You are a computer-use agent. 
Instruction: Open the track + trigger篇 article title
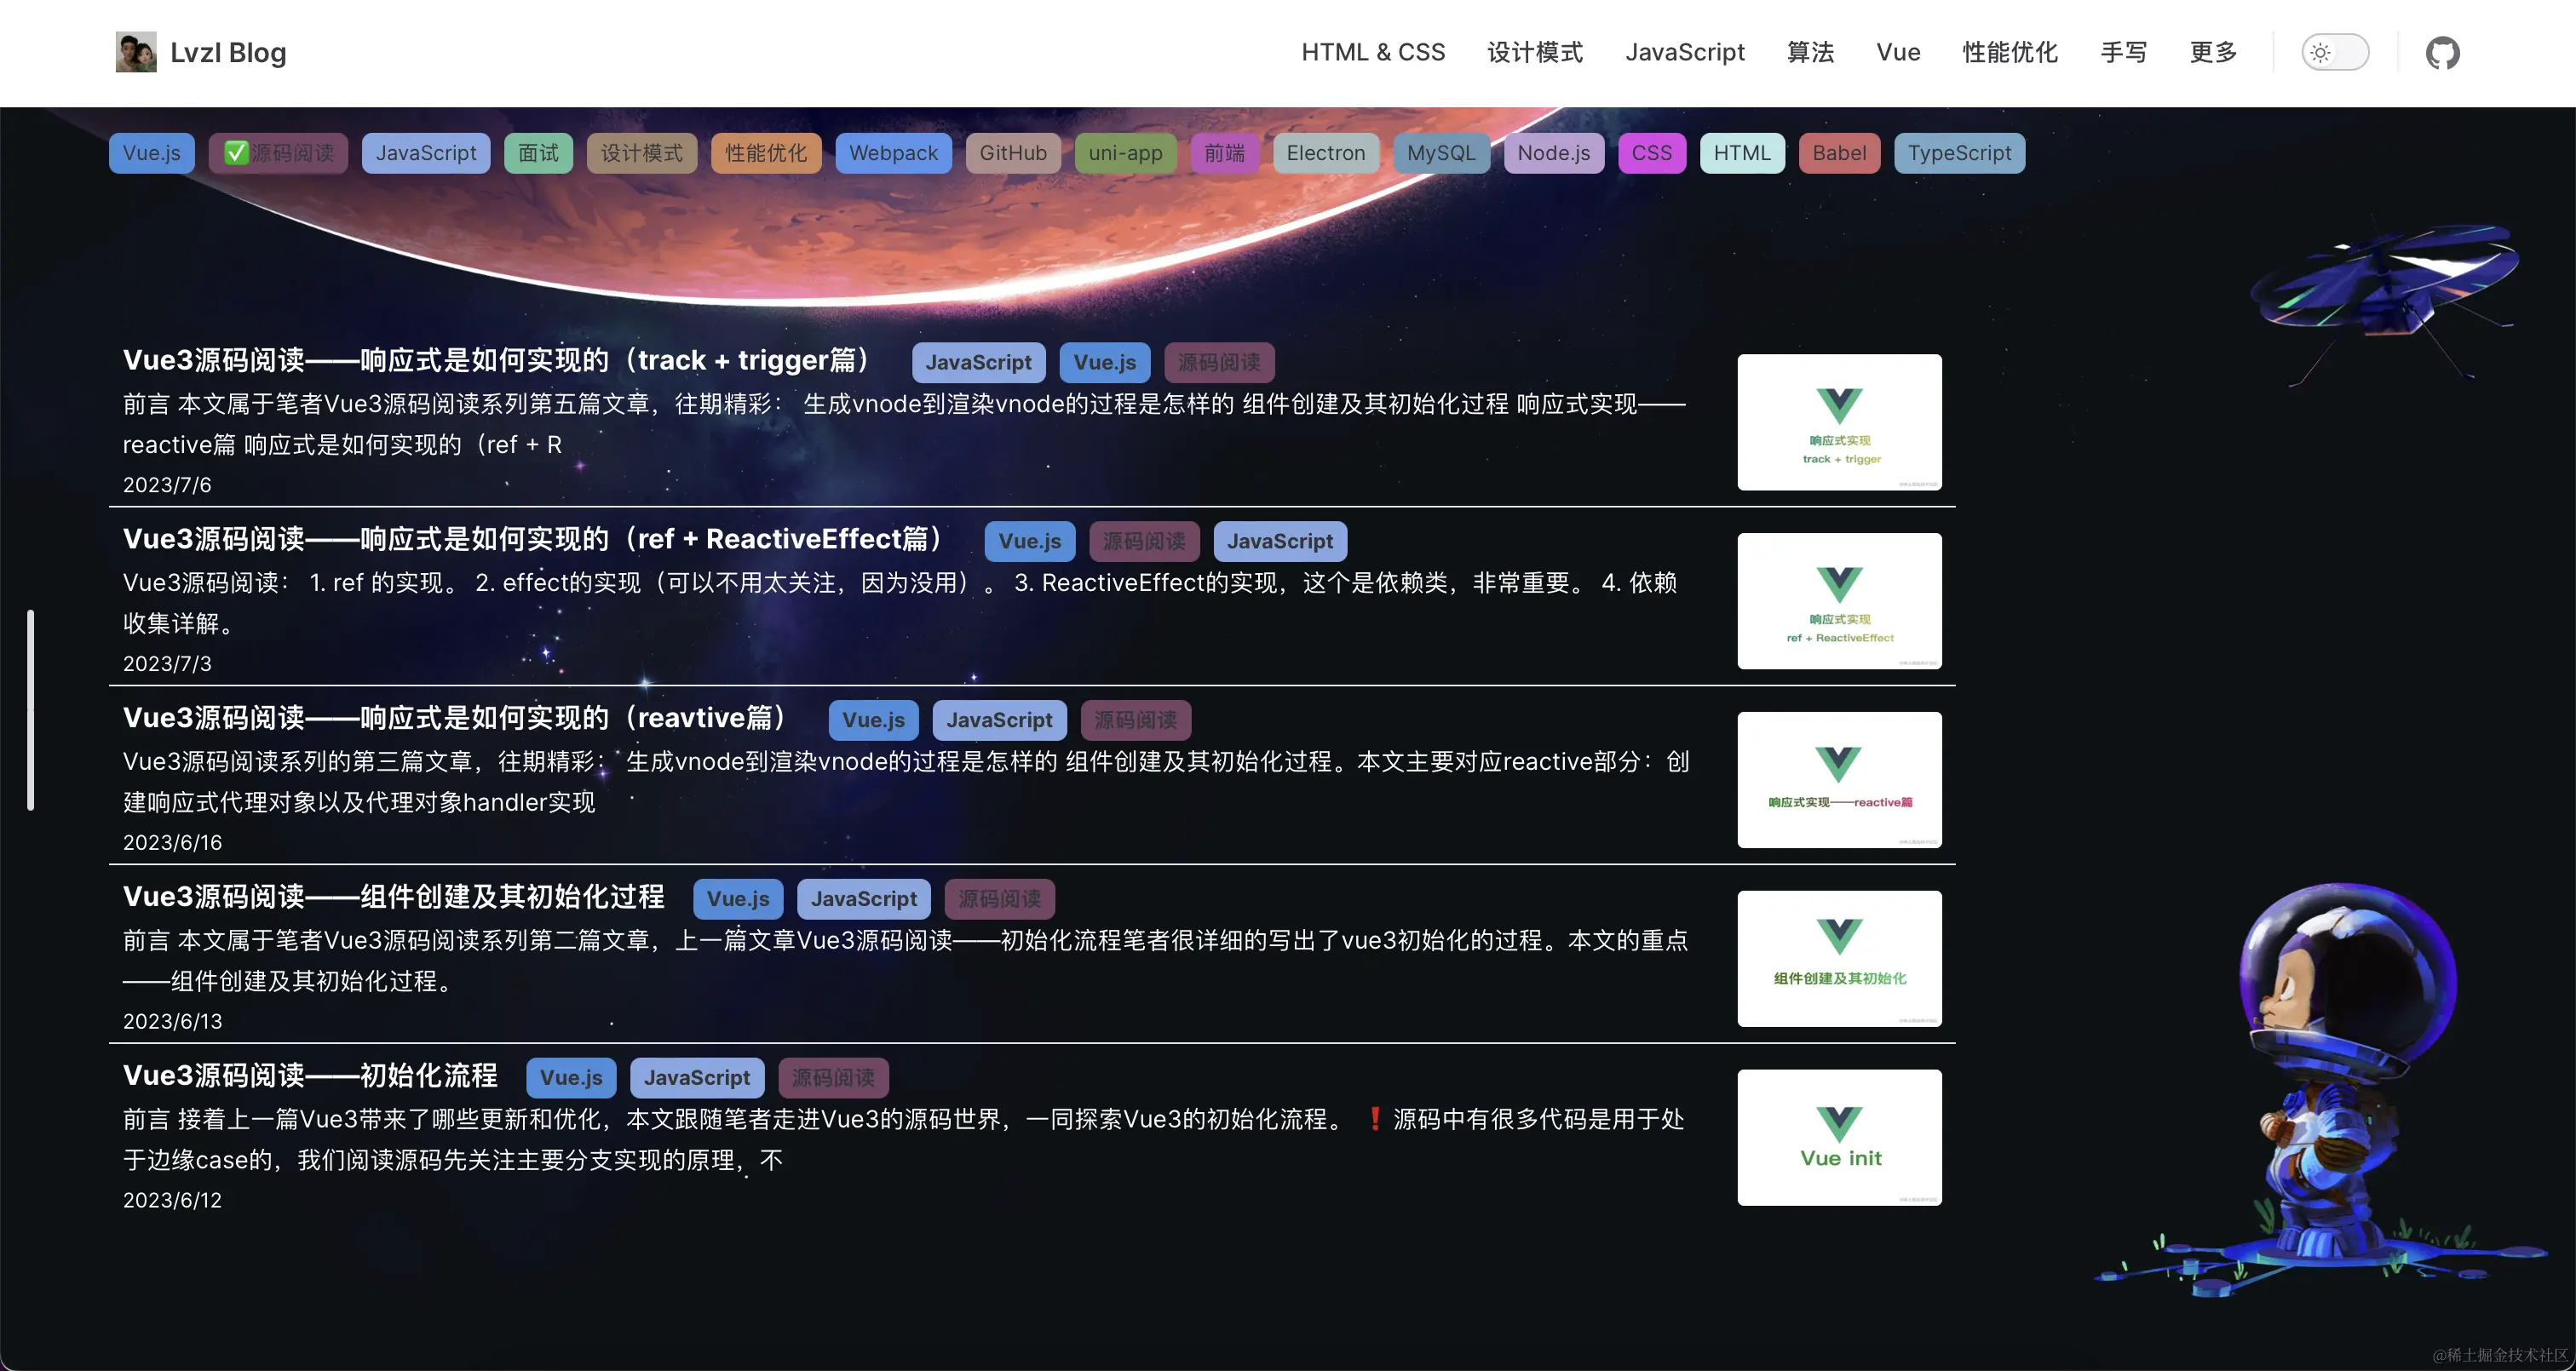(500, 360)
